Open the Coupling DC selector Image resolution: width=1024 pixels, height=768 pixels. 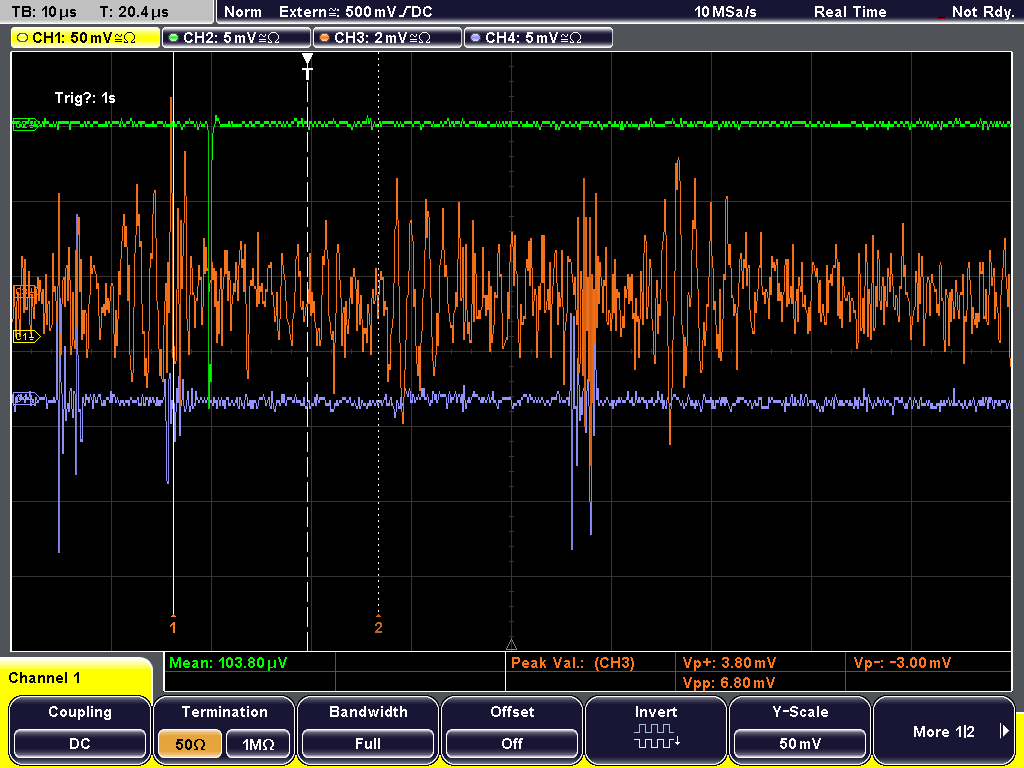(x=80, y=743)
